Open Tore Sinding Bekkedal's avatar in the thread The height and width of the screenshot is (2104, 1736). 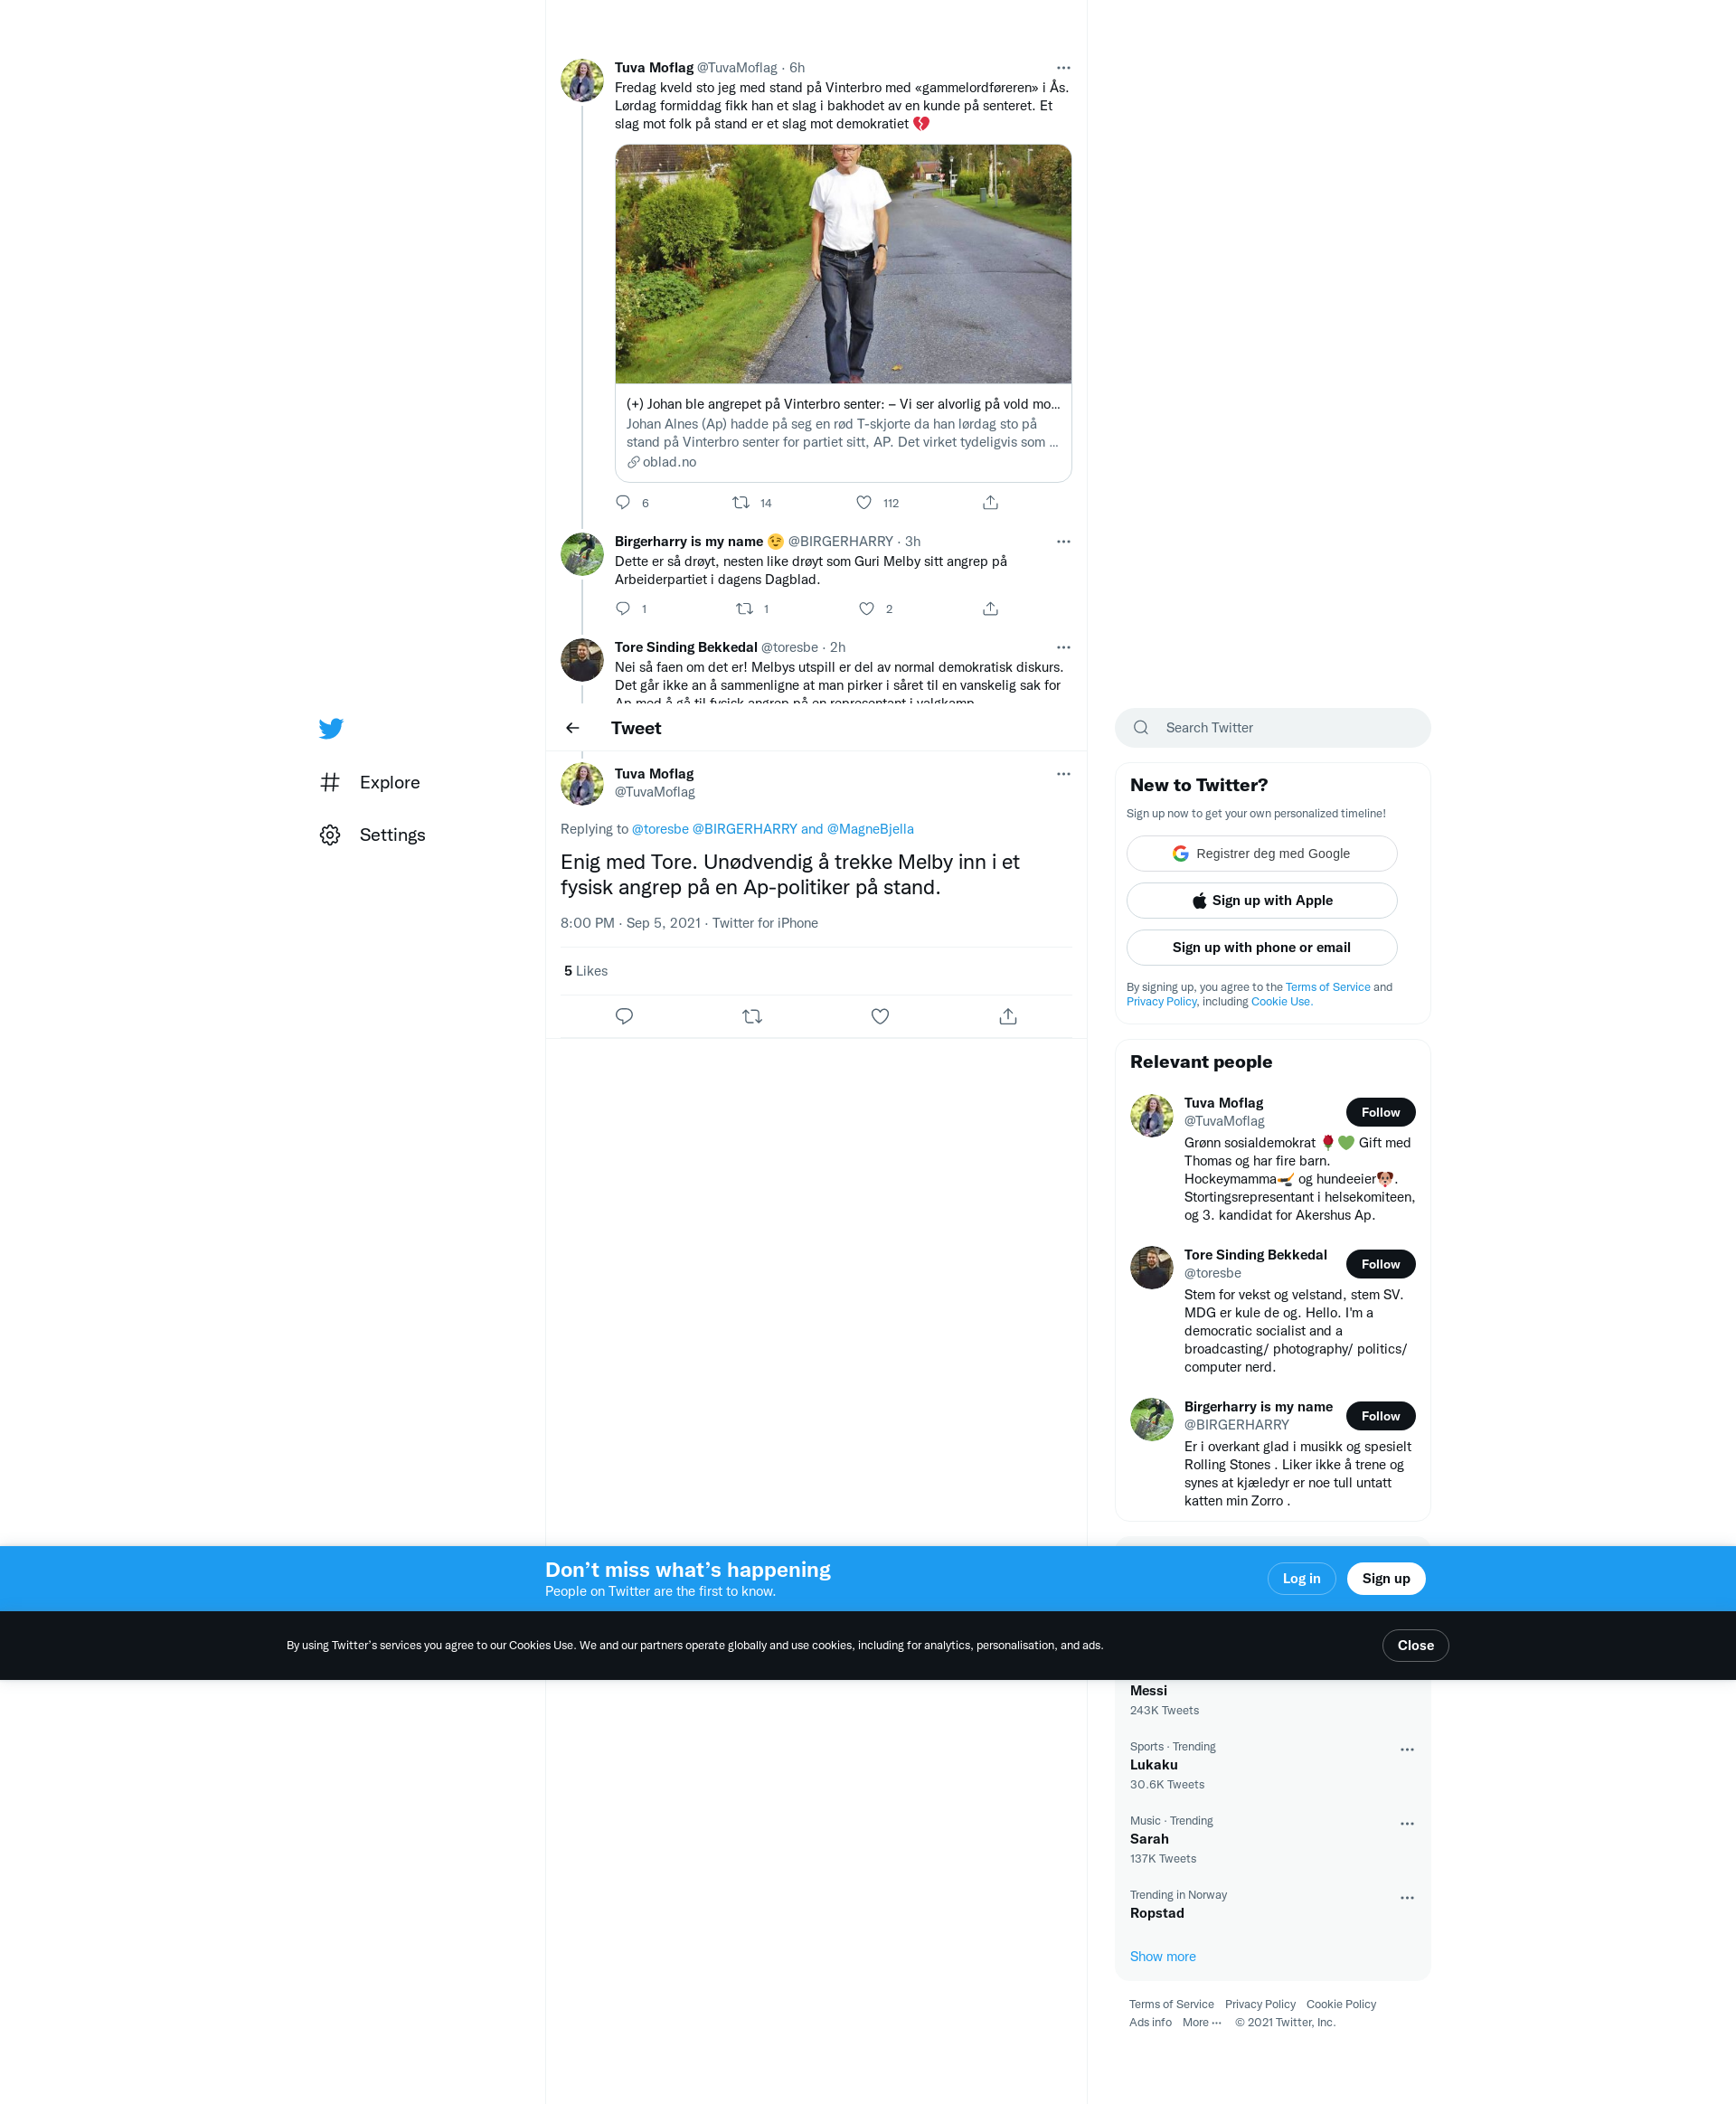[x=582, y=660]
